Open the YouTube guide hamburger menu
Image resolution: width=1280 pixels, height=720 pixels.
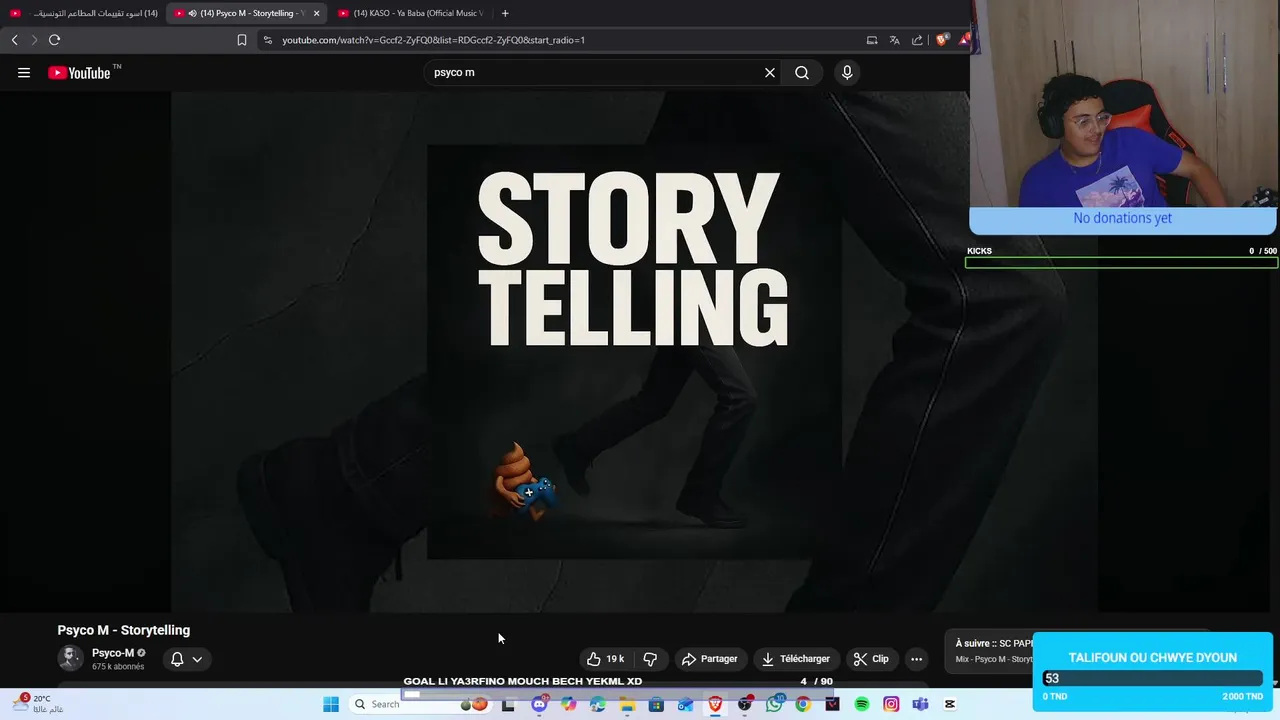tap(24, 72)
